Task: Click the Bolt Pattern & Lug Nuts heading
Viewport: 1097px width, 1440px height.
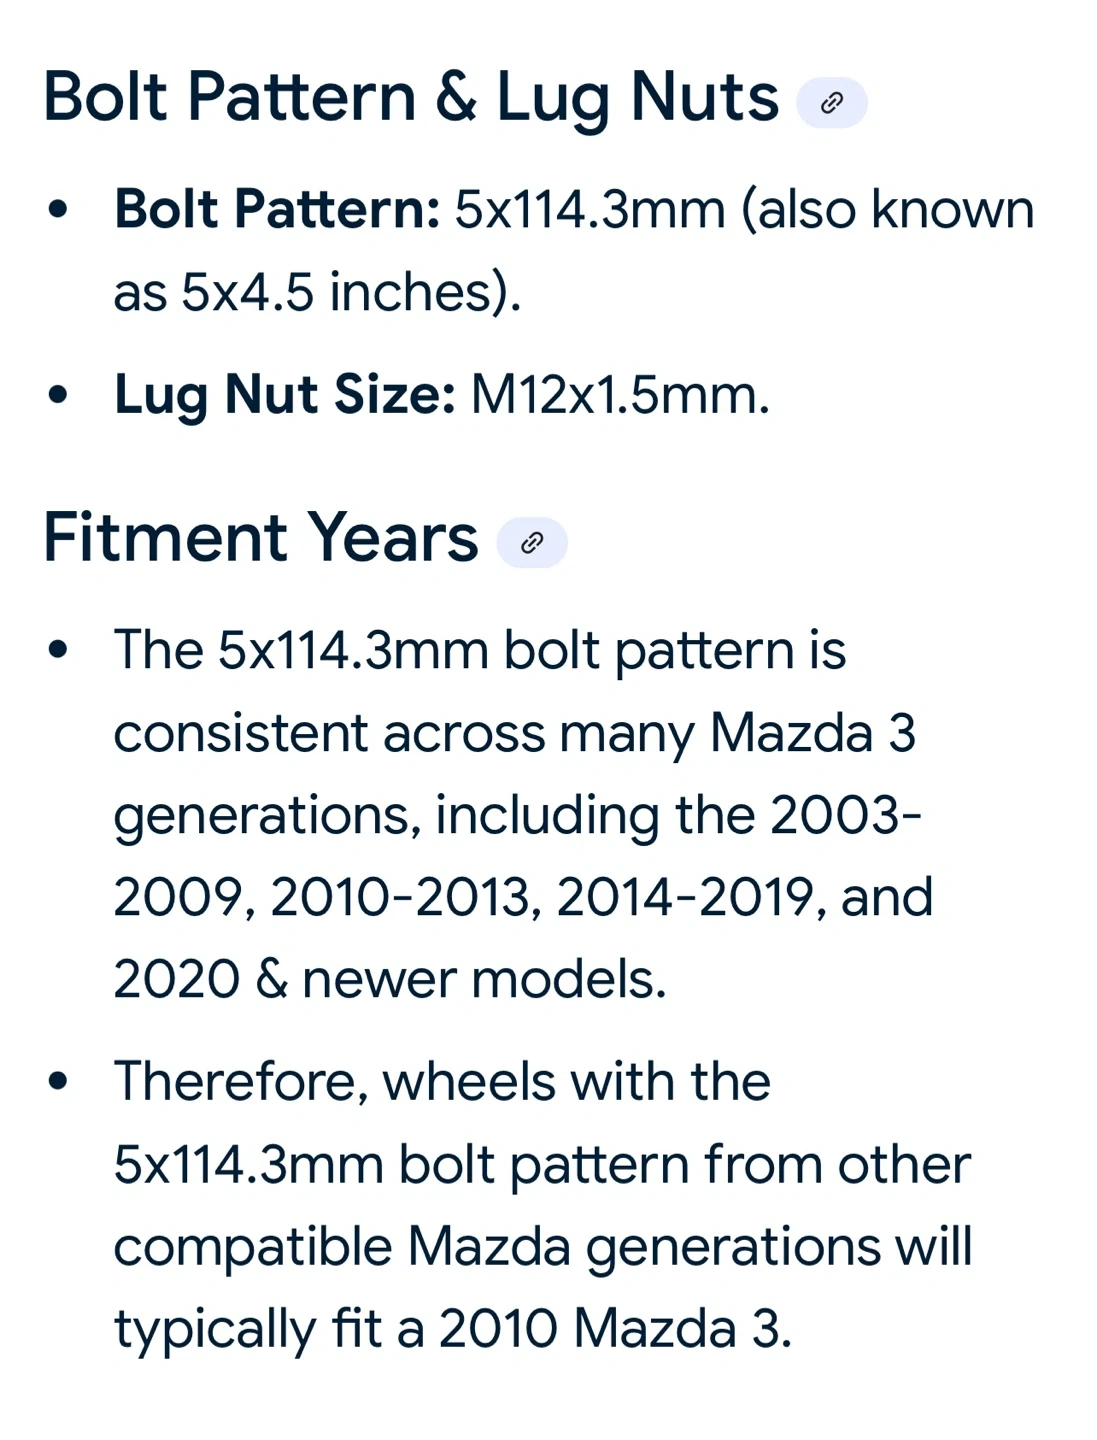Action: pos(411,99)
